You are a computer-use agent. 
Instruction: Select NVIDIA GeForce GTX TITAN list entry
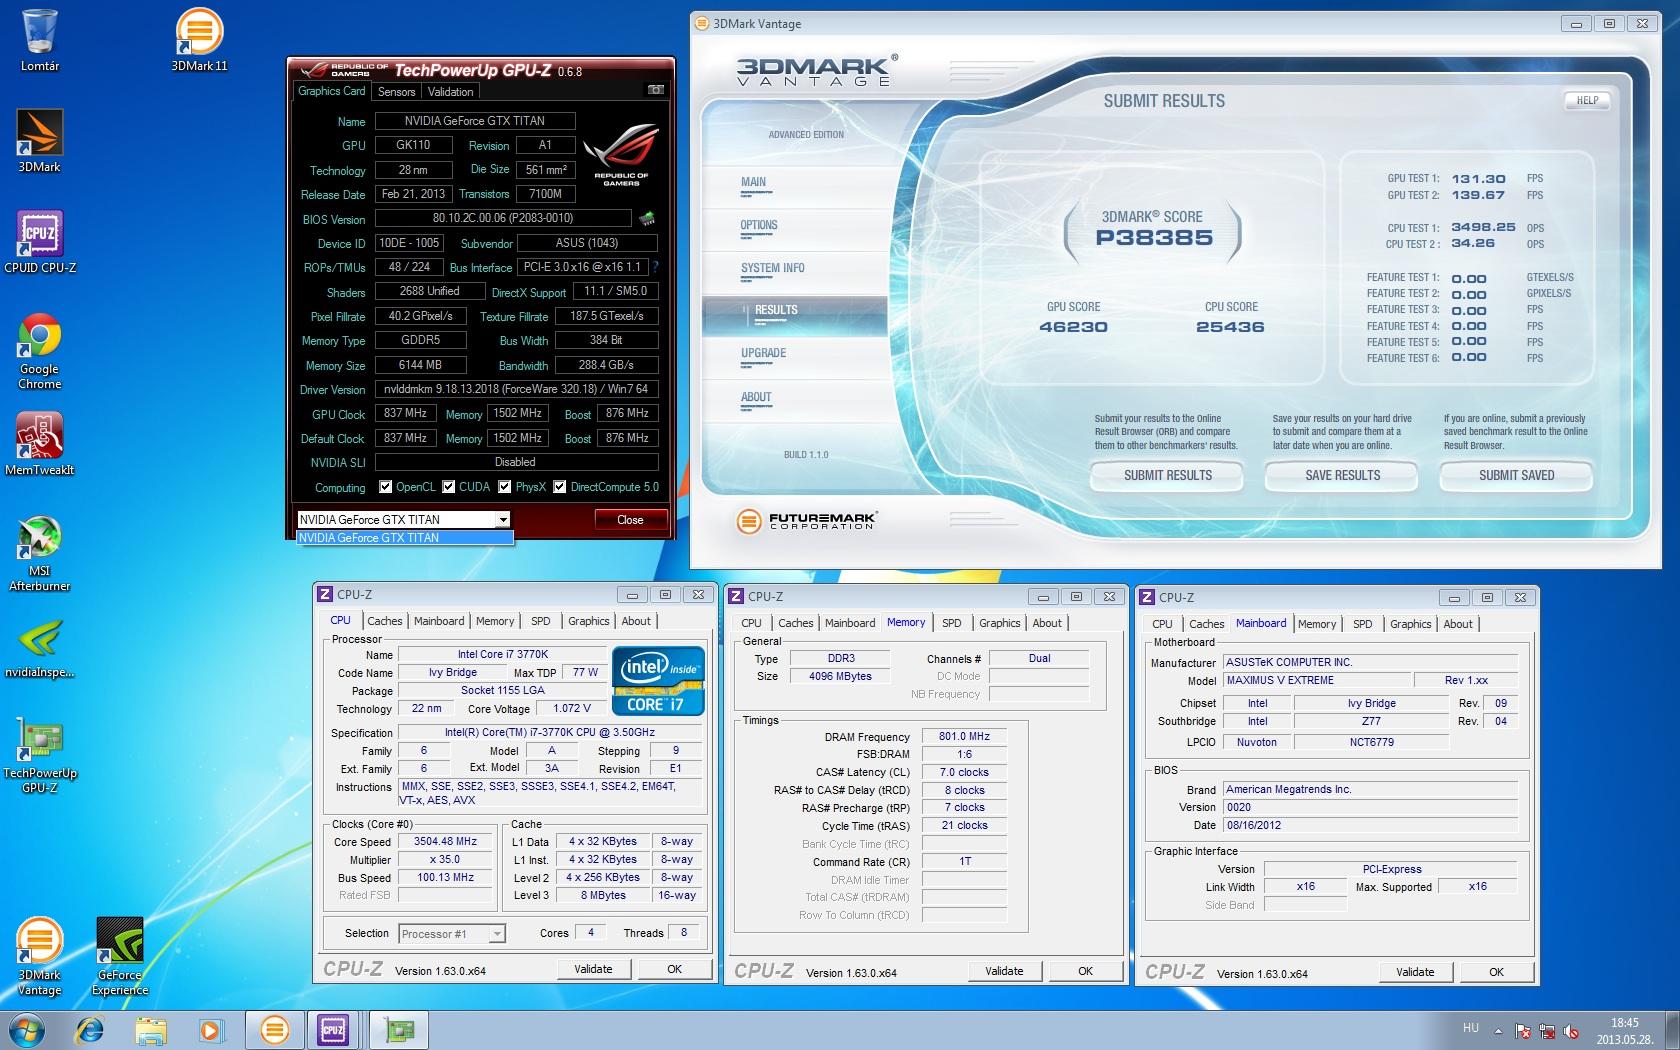tap(405, 537)
